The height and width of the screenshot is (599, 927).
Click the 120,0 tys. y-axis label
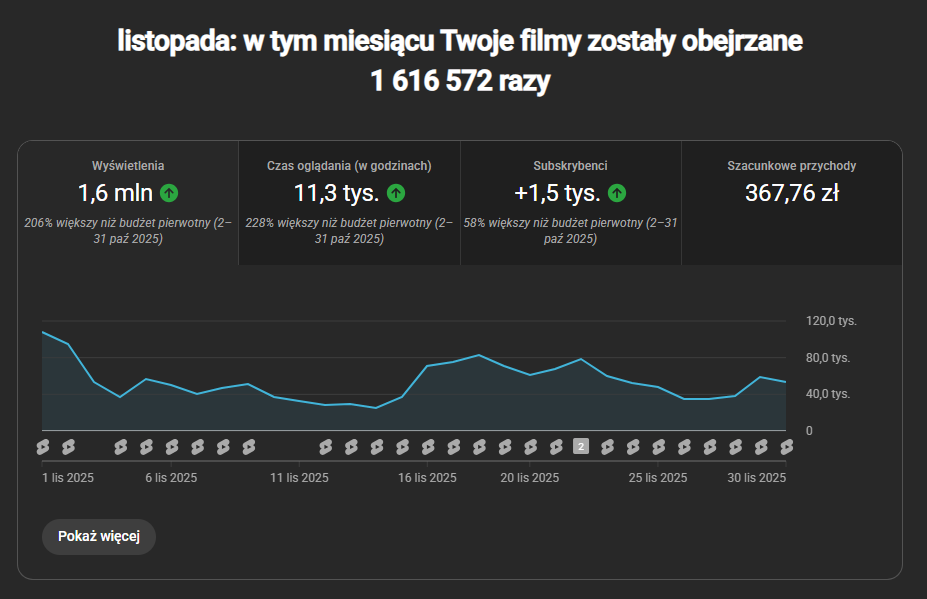pos(831,321)
